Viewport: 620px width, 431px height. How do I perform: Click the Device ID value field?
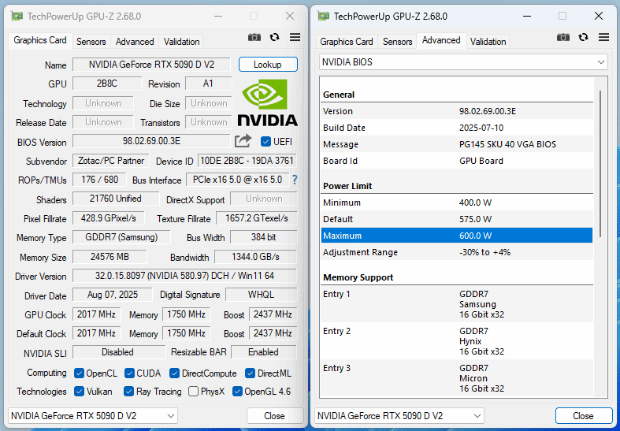(247, 161)
